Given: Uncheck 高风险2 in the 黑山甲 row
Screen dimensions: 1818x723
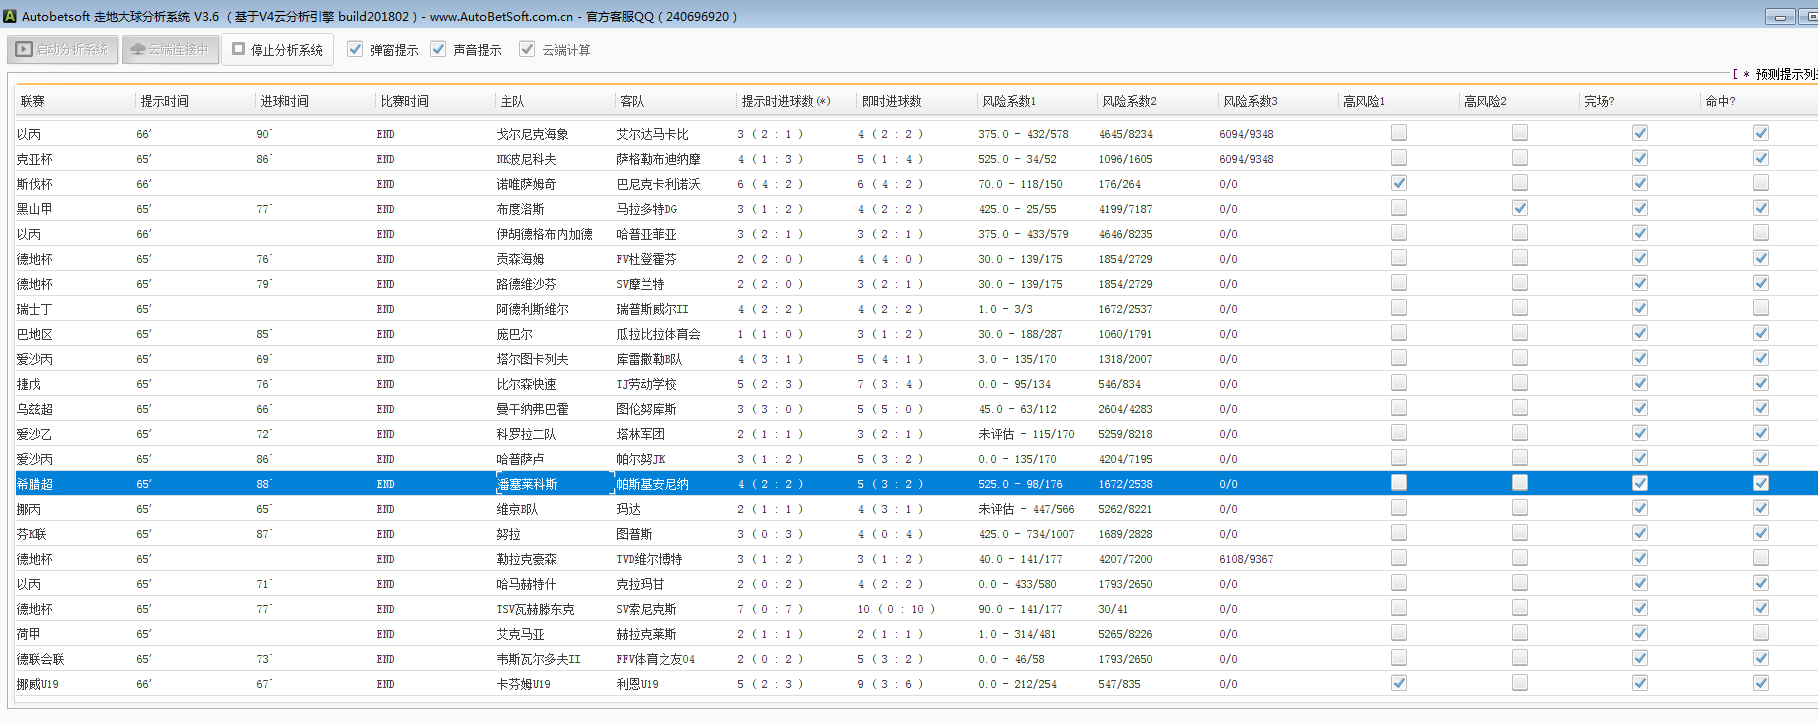Looking at the screenshot, I should point(1520,208).
